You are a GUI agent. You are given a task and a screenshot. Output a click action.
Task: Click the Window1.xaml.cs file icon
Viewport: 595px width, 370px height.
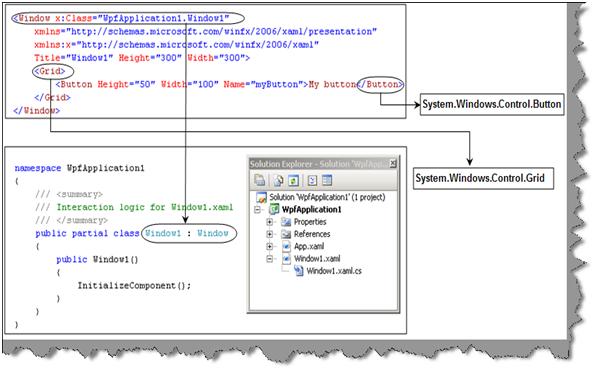(299, 271)
